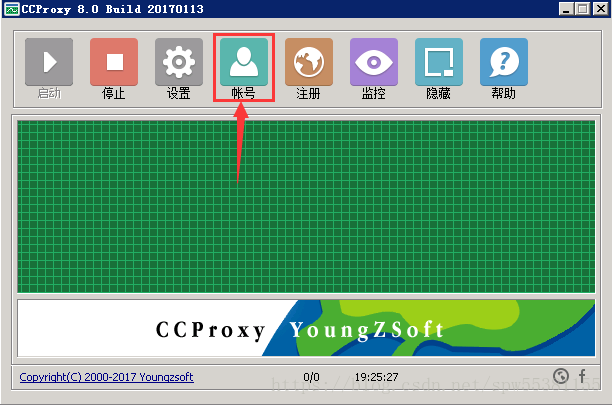This screenshot has height=405, width=612.
Task: Open 设置 (Settings) gear icon
Action: click(x=179, y=62)
